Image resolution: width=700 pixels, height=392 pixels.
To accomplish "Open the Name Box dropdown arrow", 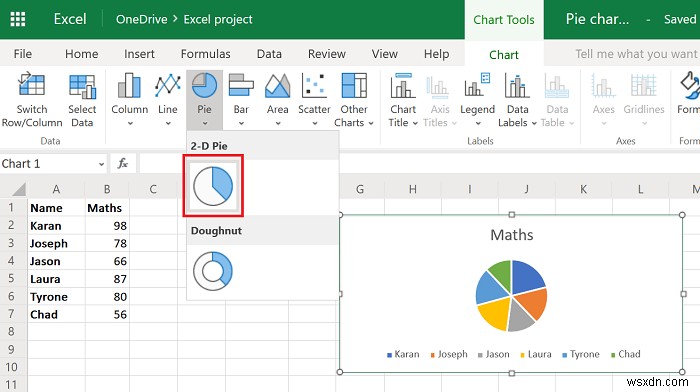I will tap(101, 164).
